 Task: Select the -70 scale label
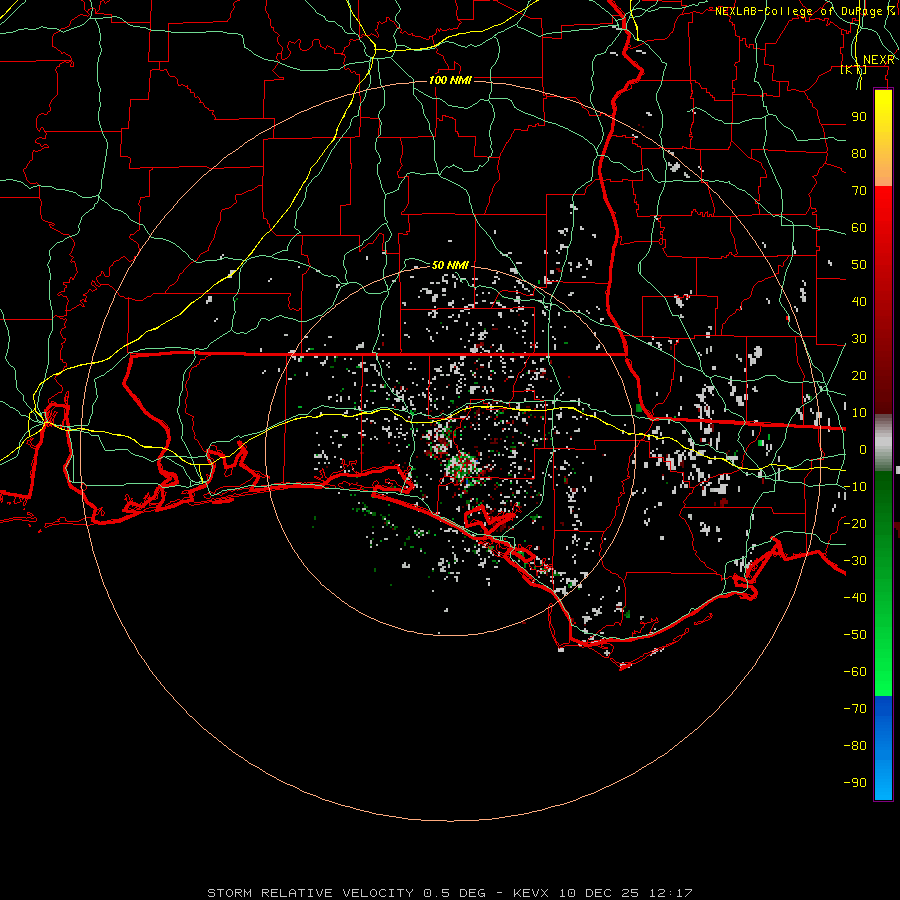coord(855,709)
